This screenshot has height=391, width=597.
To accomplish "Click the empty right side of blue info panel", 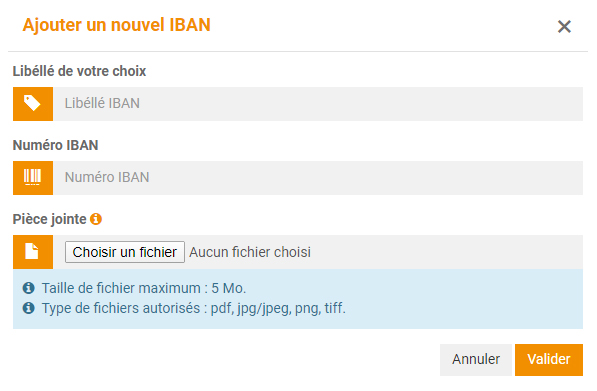I will (x=465, y=299).
